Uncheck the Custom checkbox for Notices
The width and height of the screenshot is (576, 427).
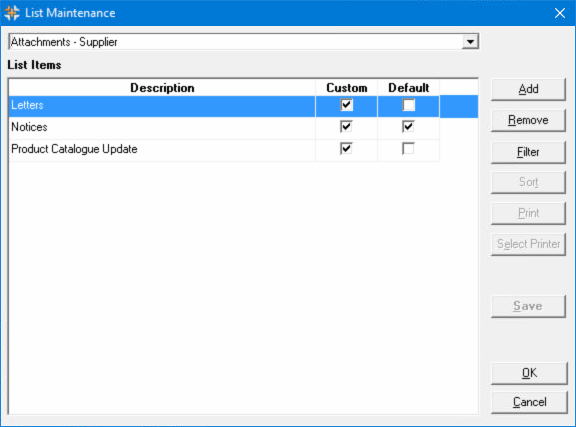346,127
